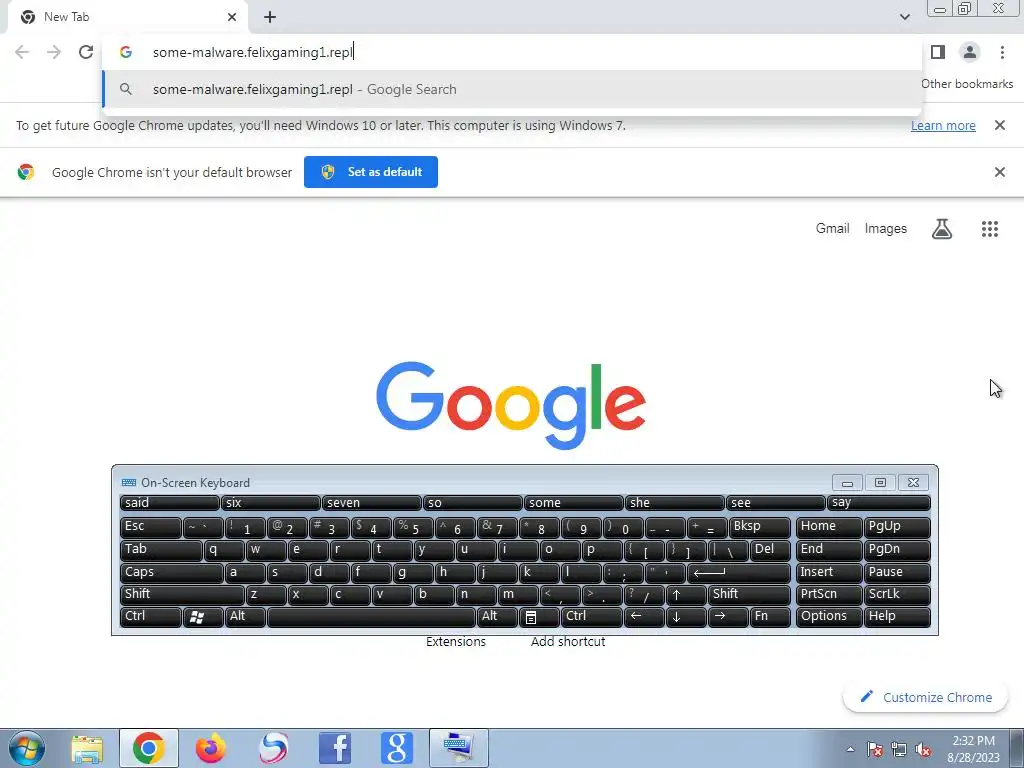
Task: Open a new tab with plus icon
Action: tap(270, 17)
